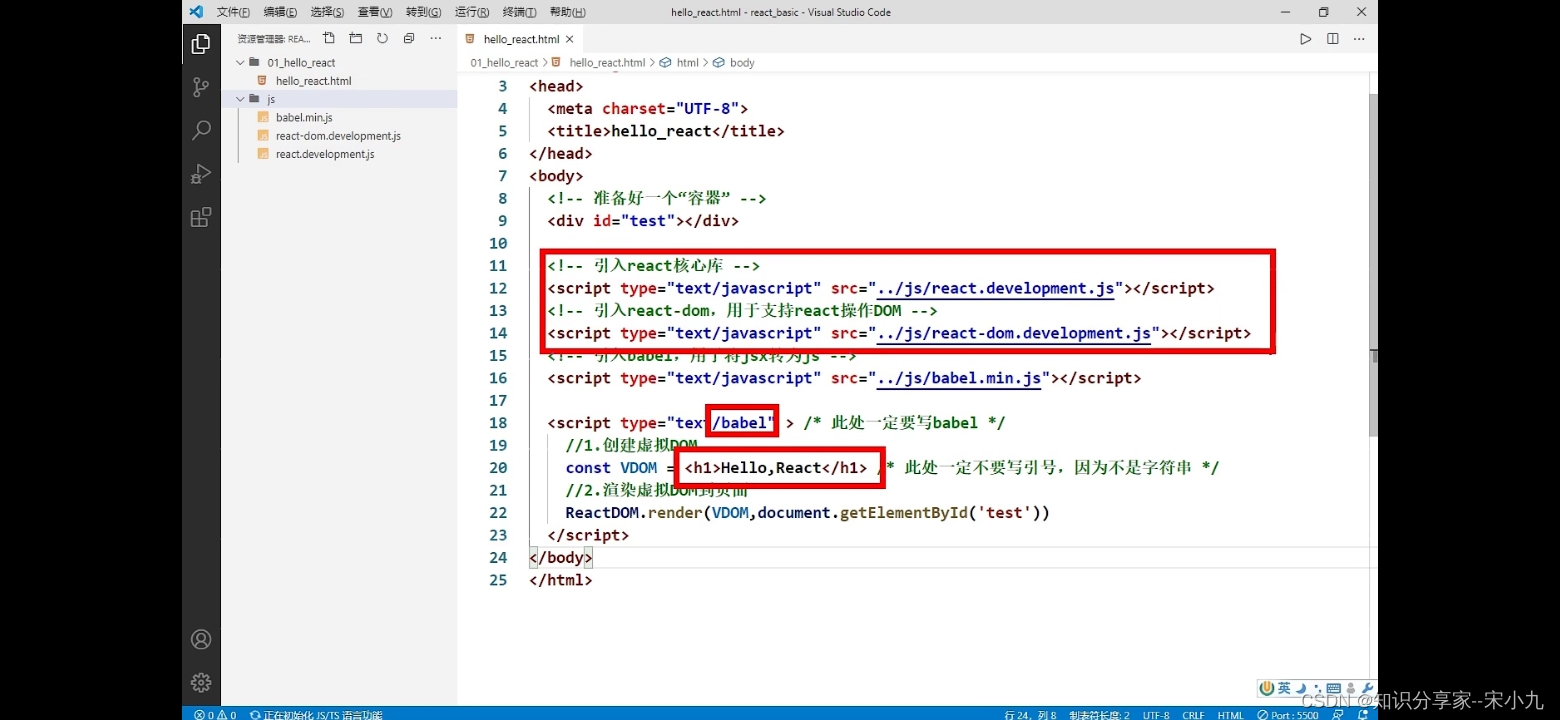Click the ReactDOM.render line of code
The height and width of the screenshot is (720, 1560).
(807, 513)
